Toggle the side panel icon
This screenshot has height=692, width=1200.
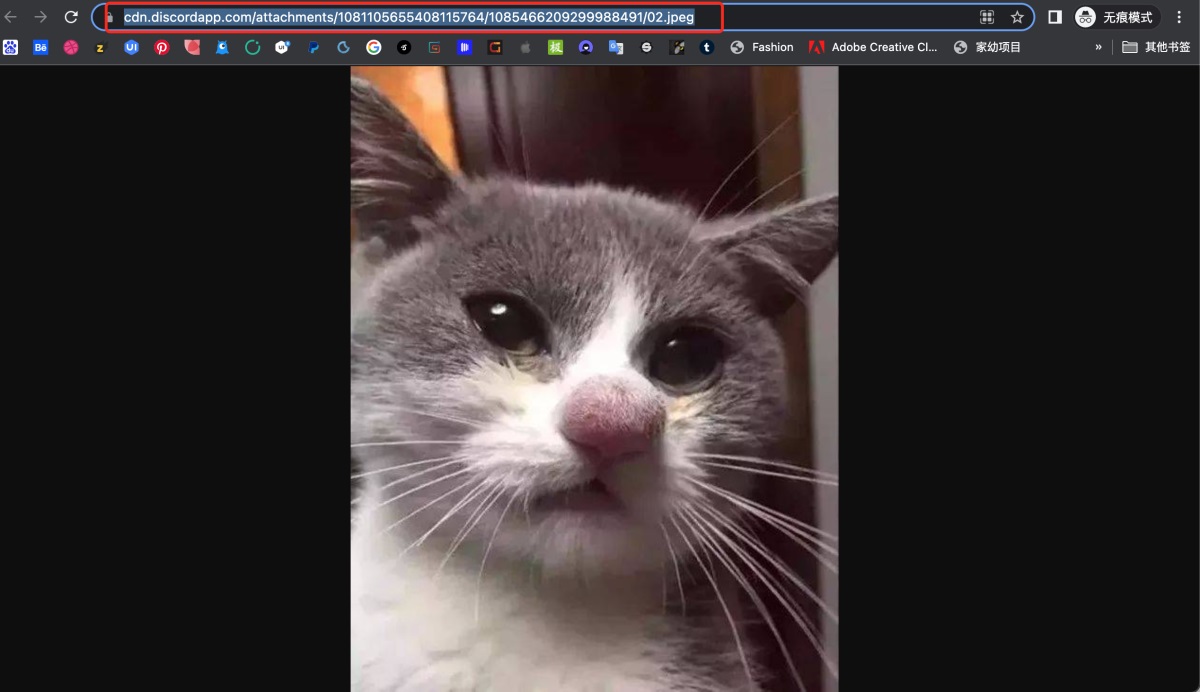click(1053, 16)
